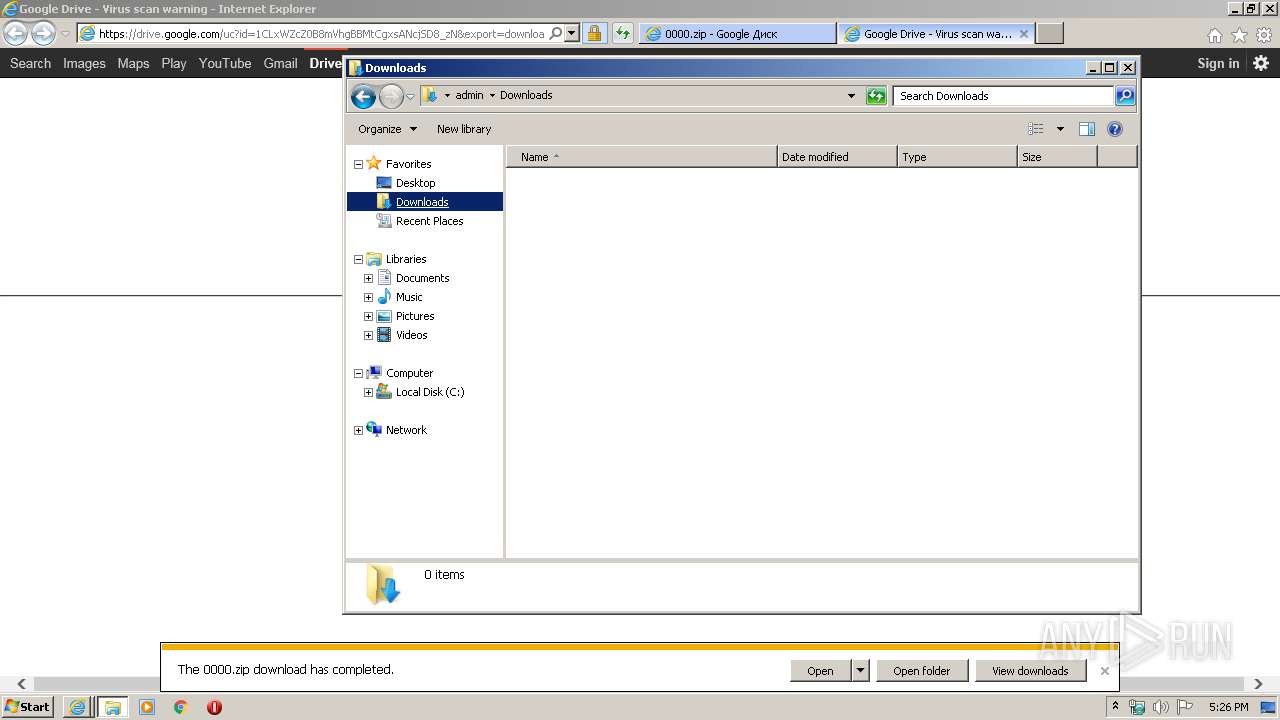Open YouTube in Google bar
Image resolution: width=1280 pixels, height=720 pixels.
(x=225, y=63)
